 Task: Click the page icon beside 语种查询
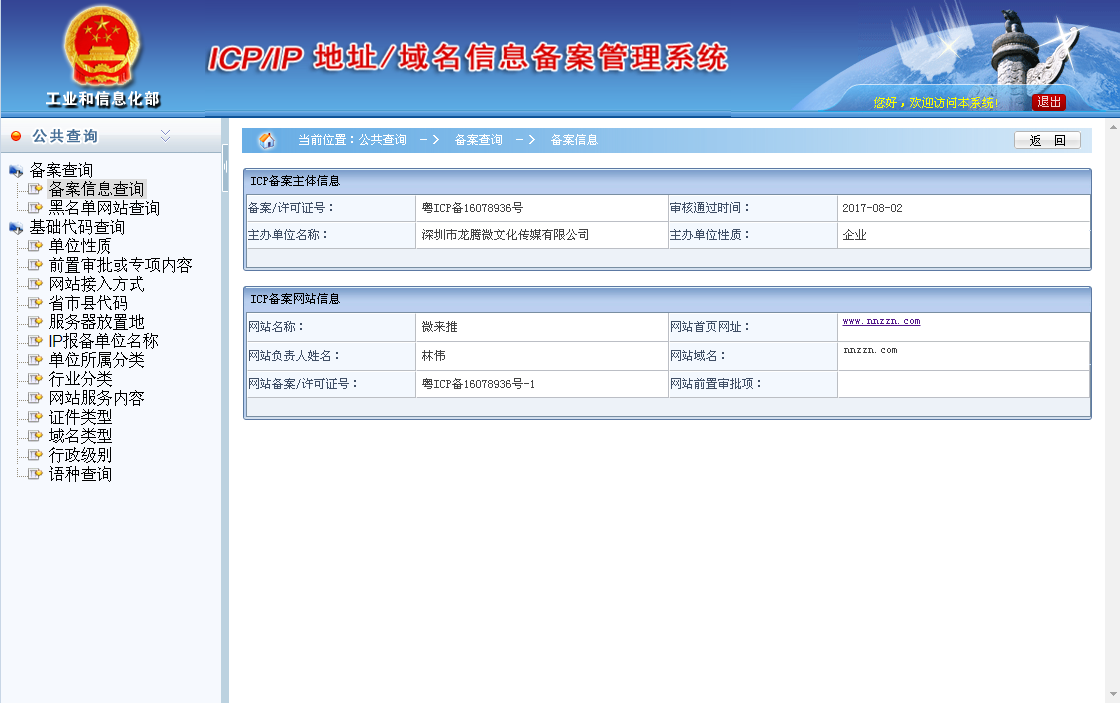click(x=35, y=474)
